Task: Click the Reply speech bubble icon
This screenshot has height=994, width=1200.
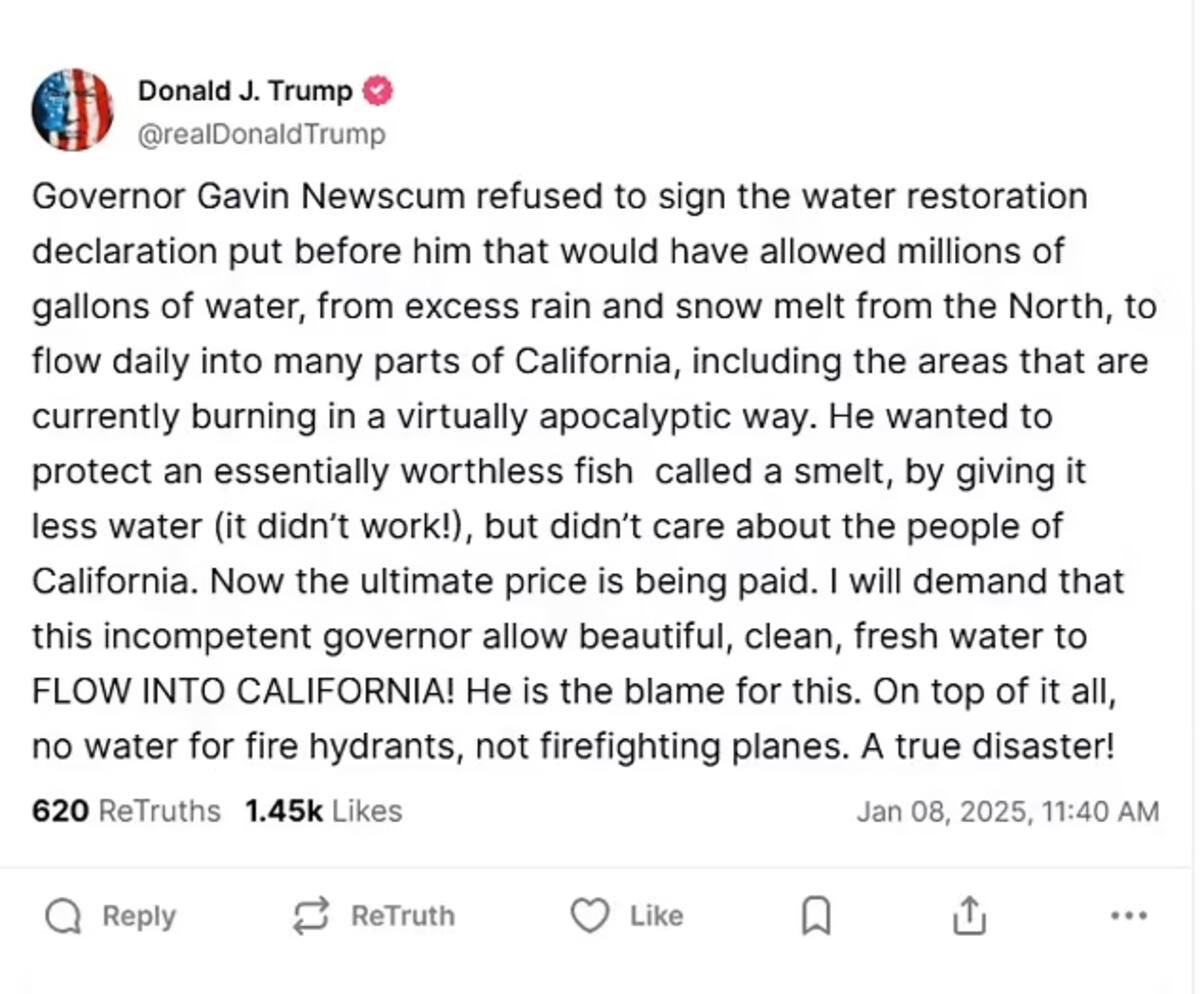Action: [x=64, y=915]
